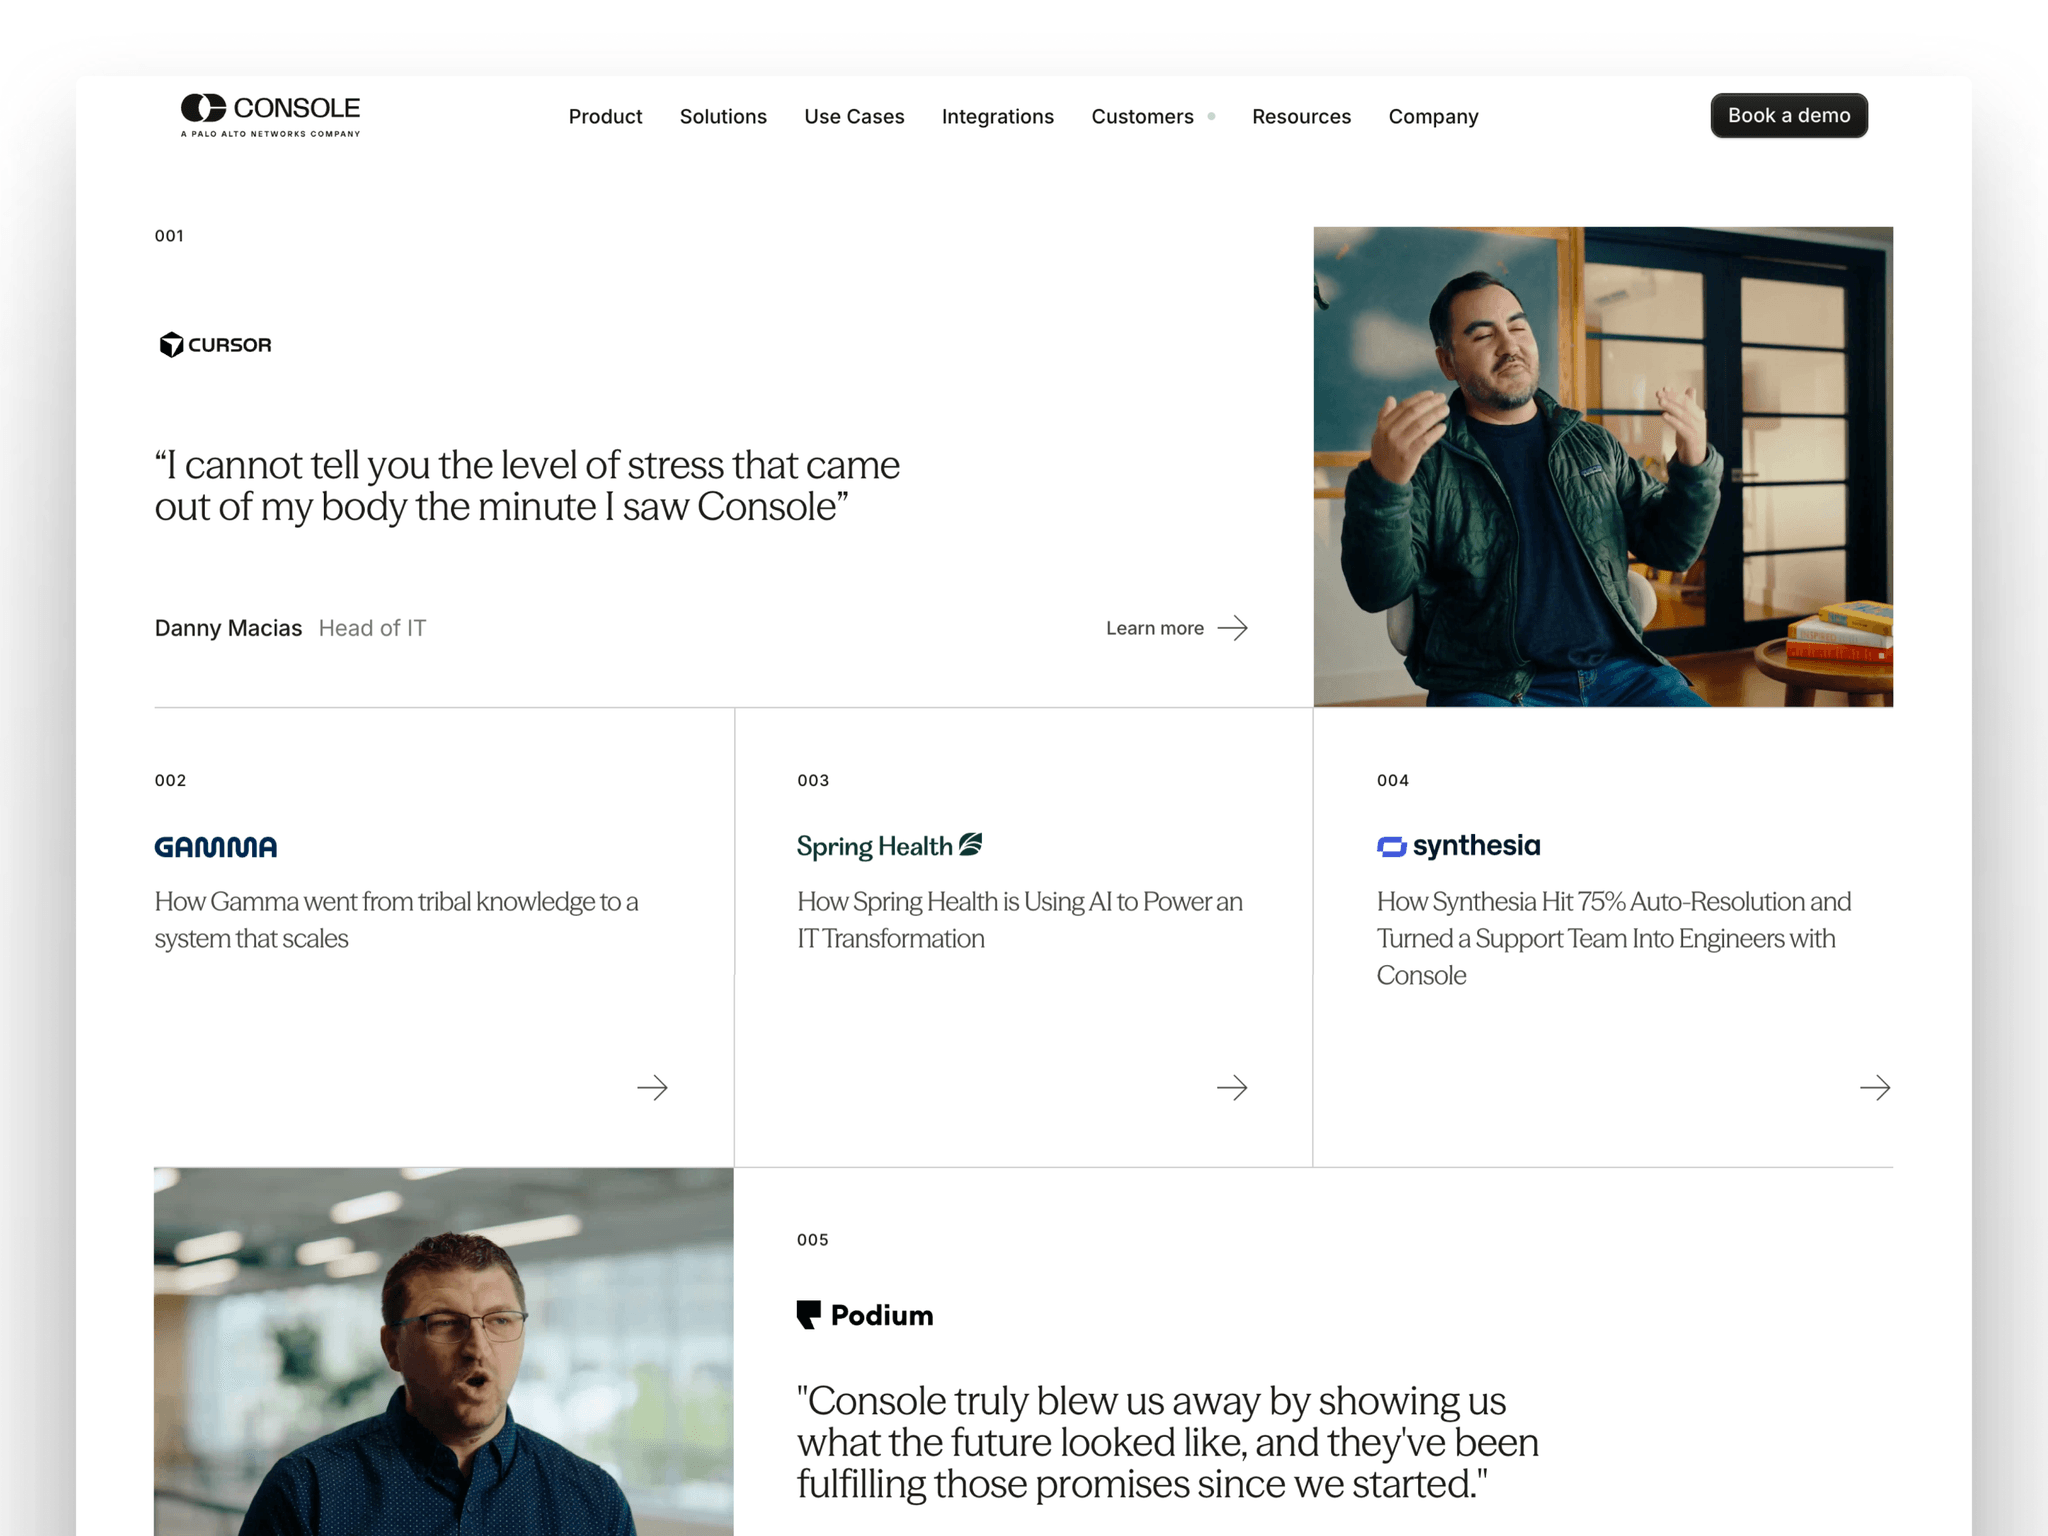Click Learn more for Cursor story
Image resolution: width=2048 pixels, height=1536 pixels.
pyautogui.click(x=1154, y=628)
